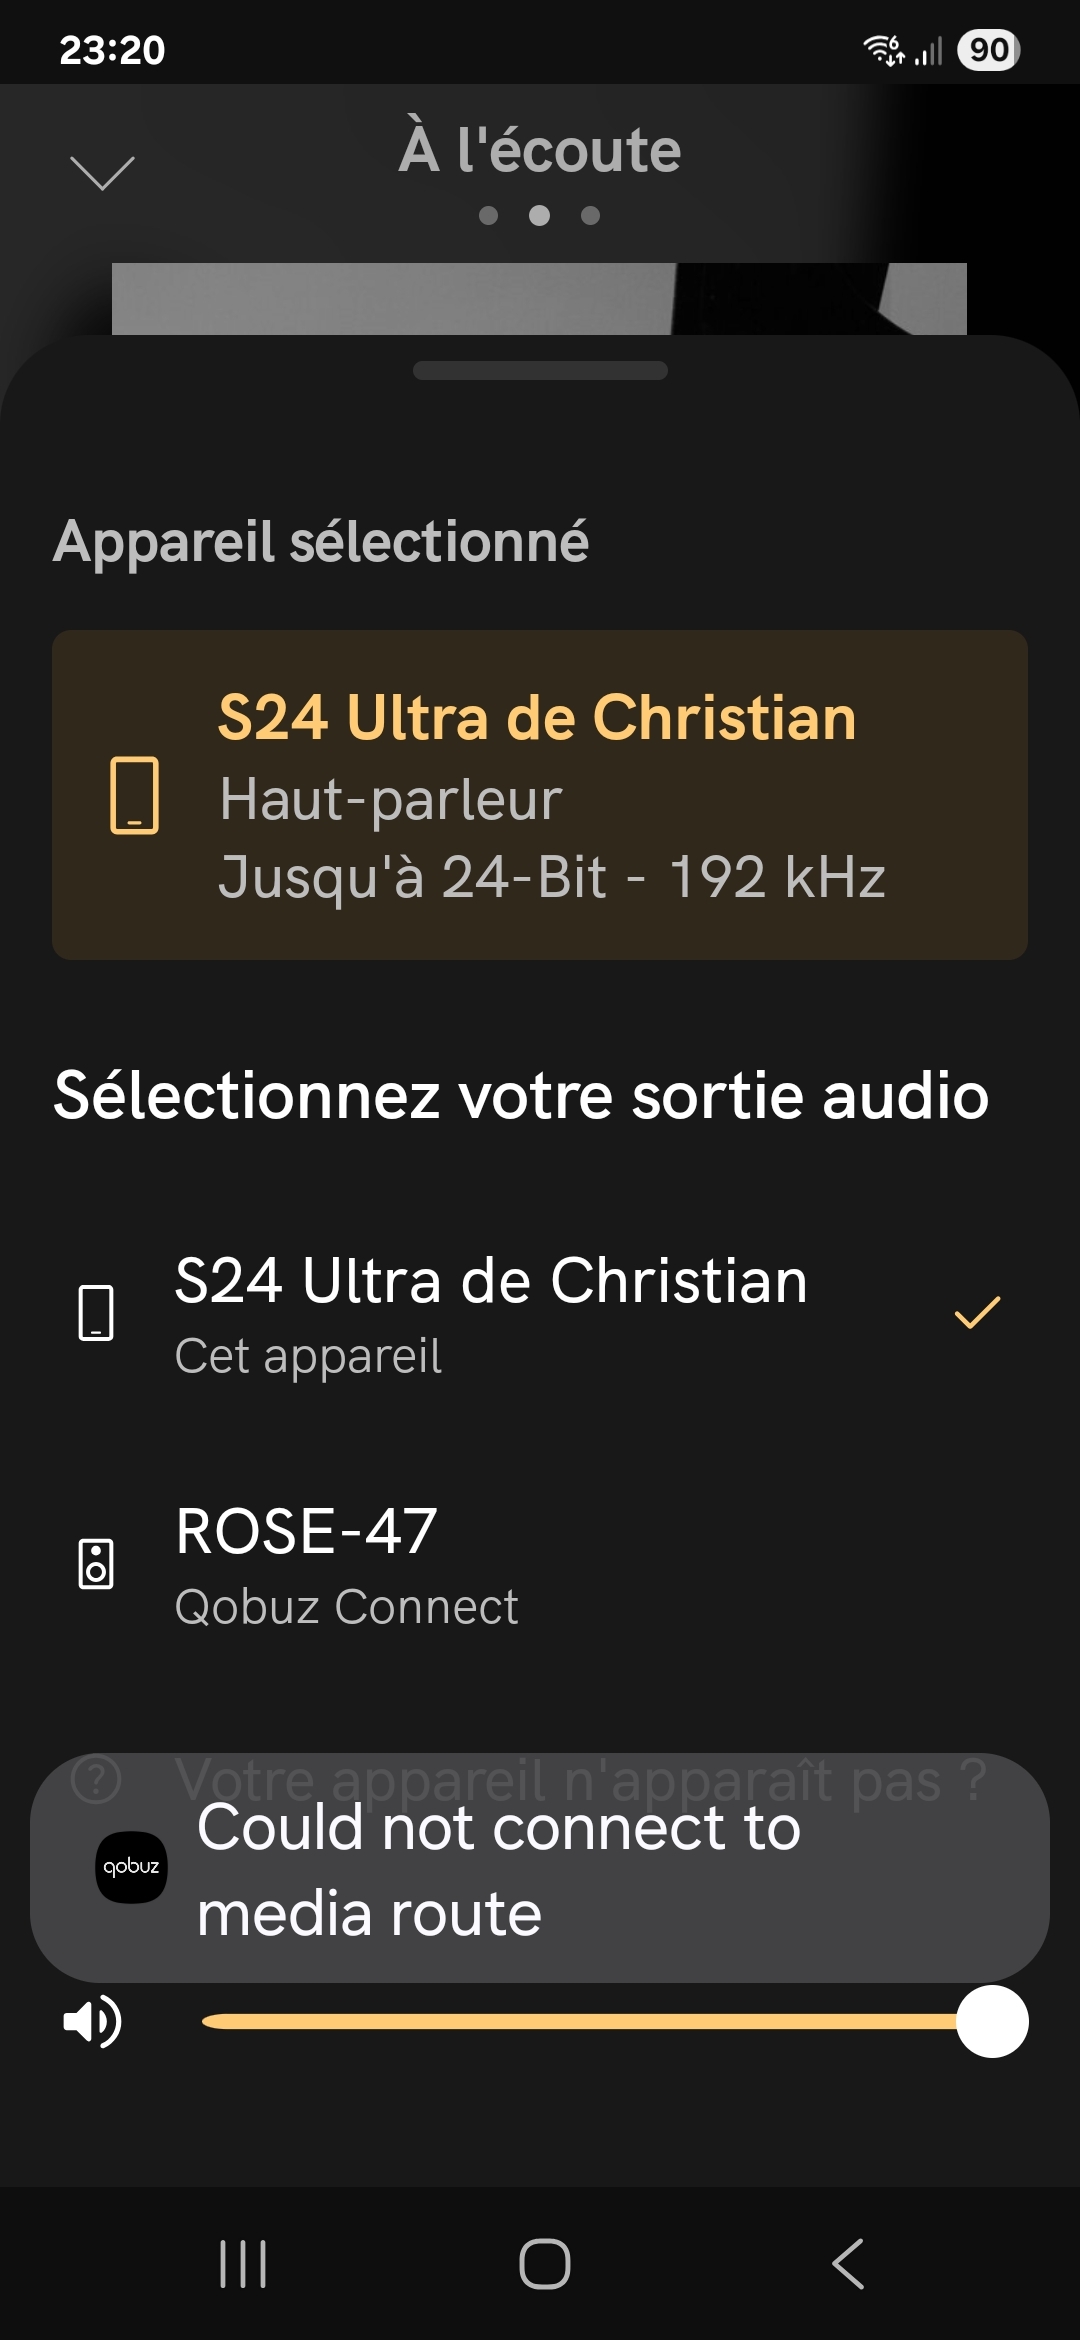Tap the bottom sheet drag handle
Image resolution: width=1080 pixels, height=2340 pixels.
540,371
